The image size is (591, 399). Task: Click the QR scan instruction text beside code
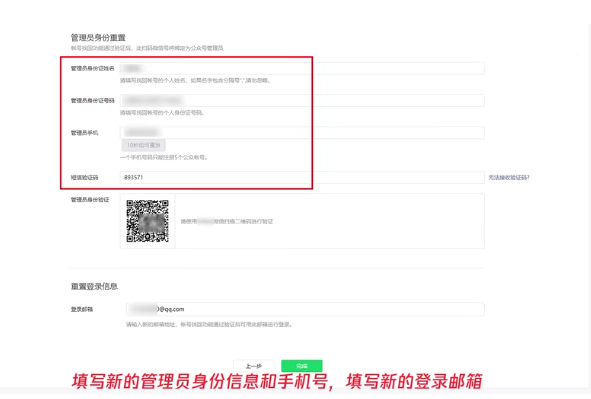227,221
